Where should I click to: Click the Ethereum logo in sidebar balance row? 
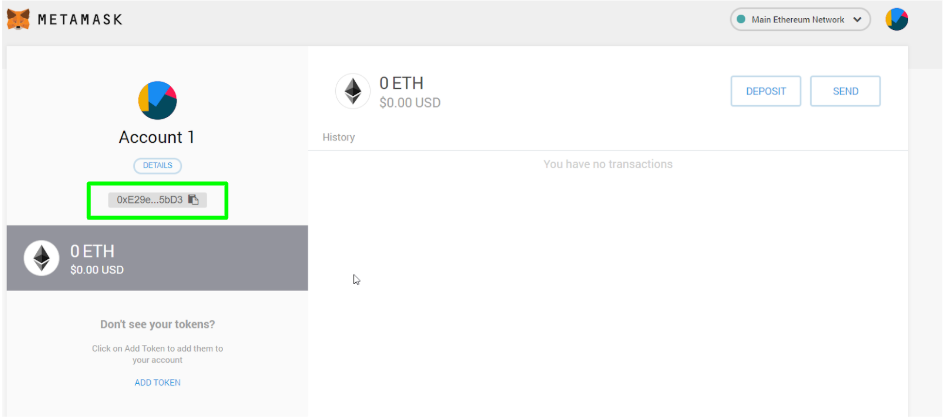(x=42, y=258)
